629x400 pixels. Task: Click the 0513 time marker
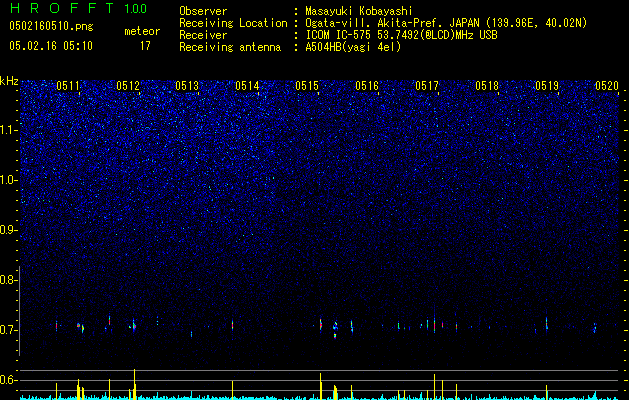click(187, 86)
